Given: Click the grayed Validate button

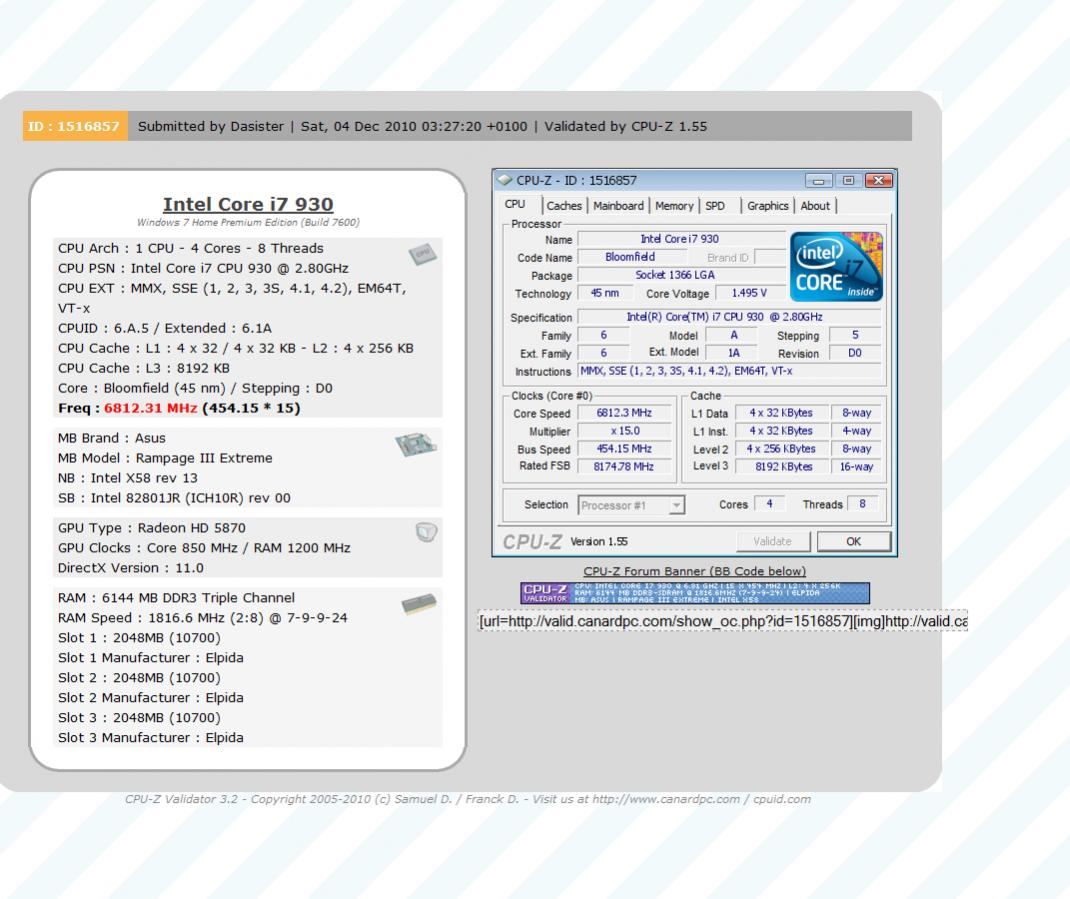Looking at the screenshot, I should click(772, 541).
